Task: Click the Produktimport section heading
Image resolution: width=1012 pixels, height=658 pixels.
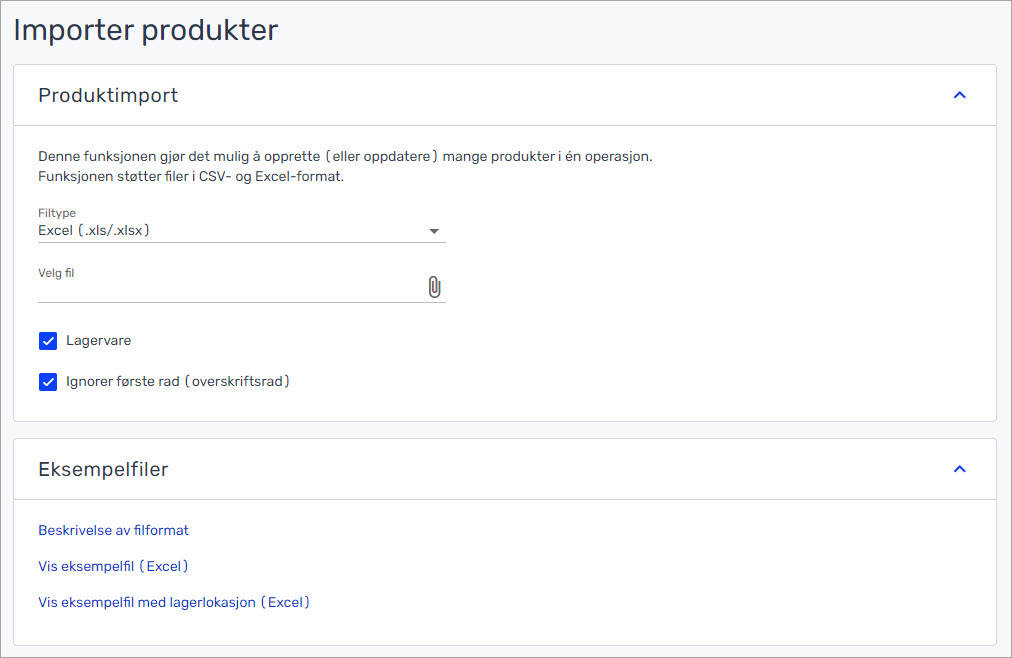Action: pyautogui.click(x=108, y=95)
